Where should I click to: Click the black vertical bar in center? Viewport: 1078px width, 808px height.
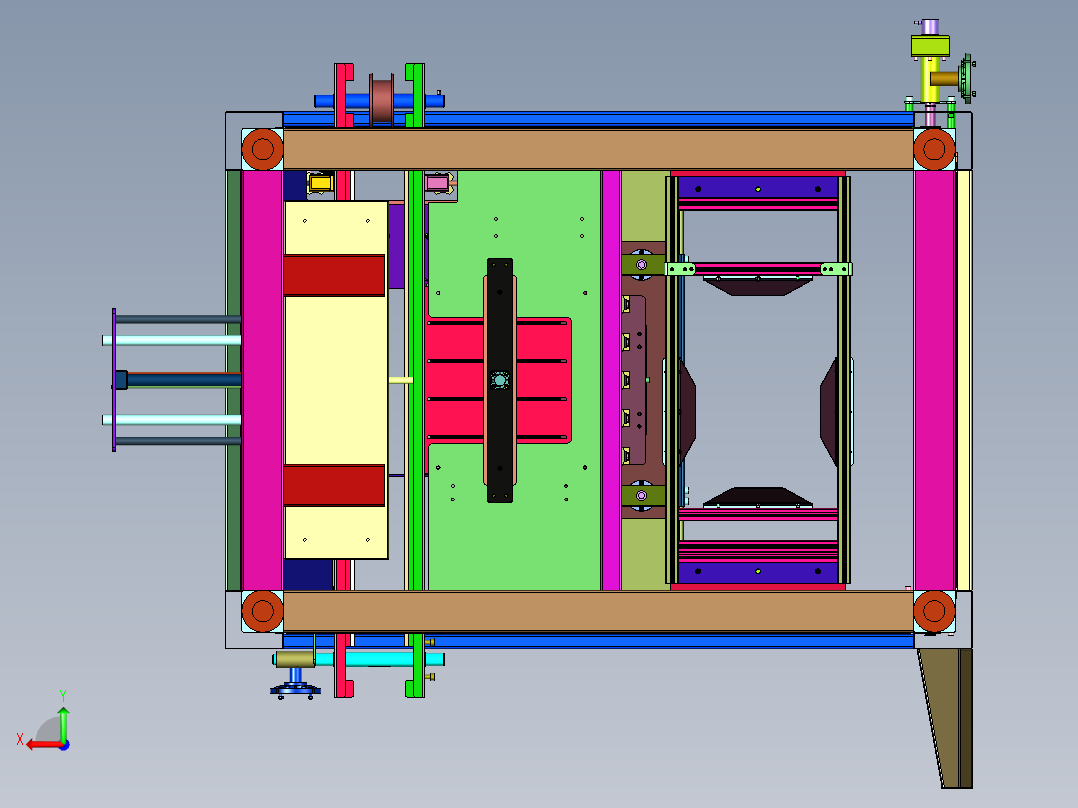click(x=500, y=380)
